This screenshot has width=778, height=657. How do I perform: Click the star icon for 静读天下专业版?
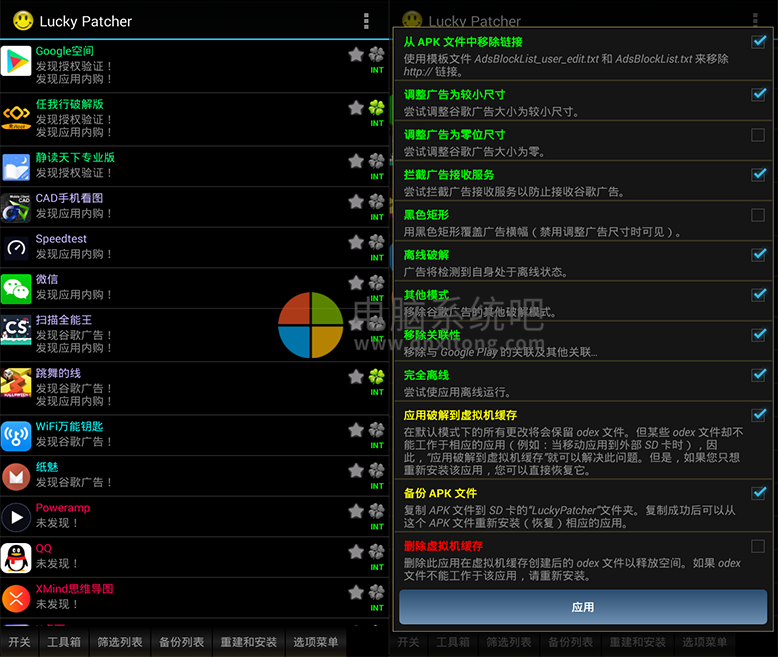[x=356, y=161]
